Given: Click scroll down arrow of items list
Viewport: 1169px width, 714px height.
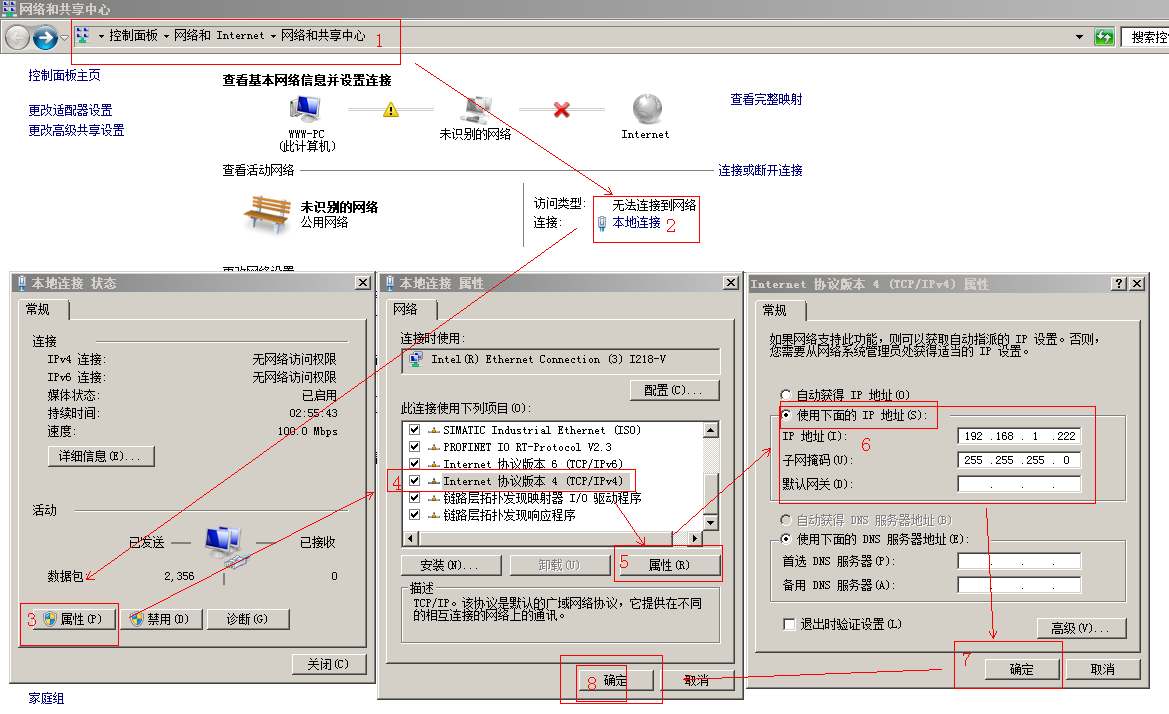Looking at the screenshot, I should (710, 522).
